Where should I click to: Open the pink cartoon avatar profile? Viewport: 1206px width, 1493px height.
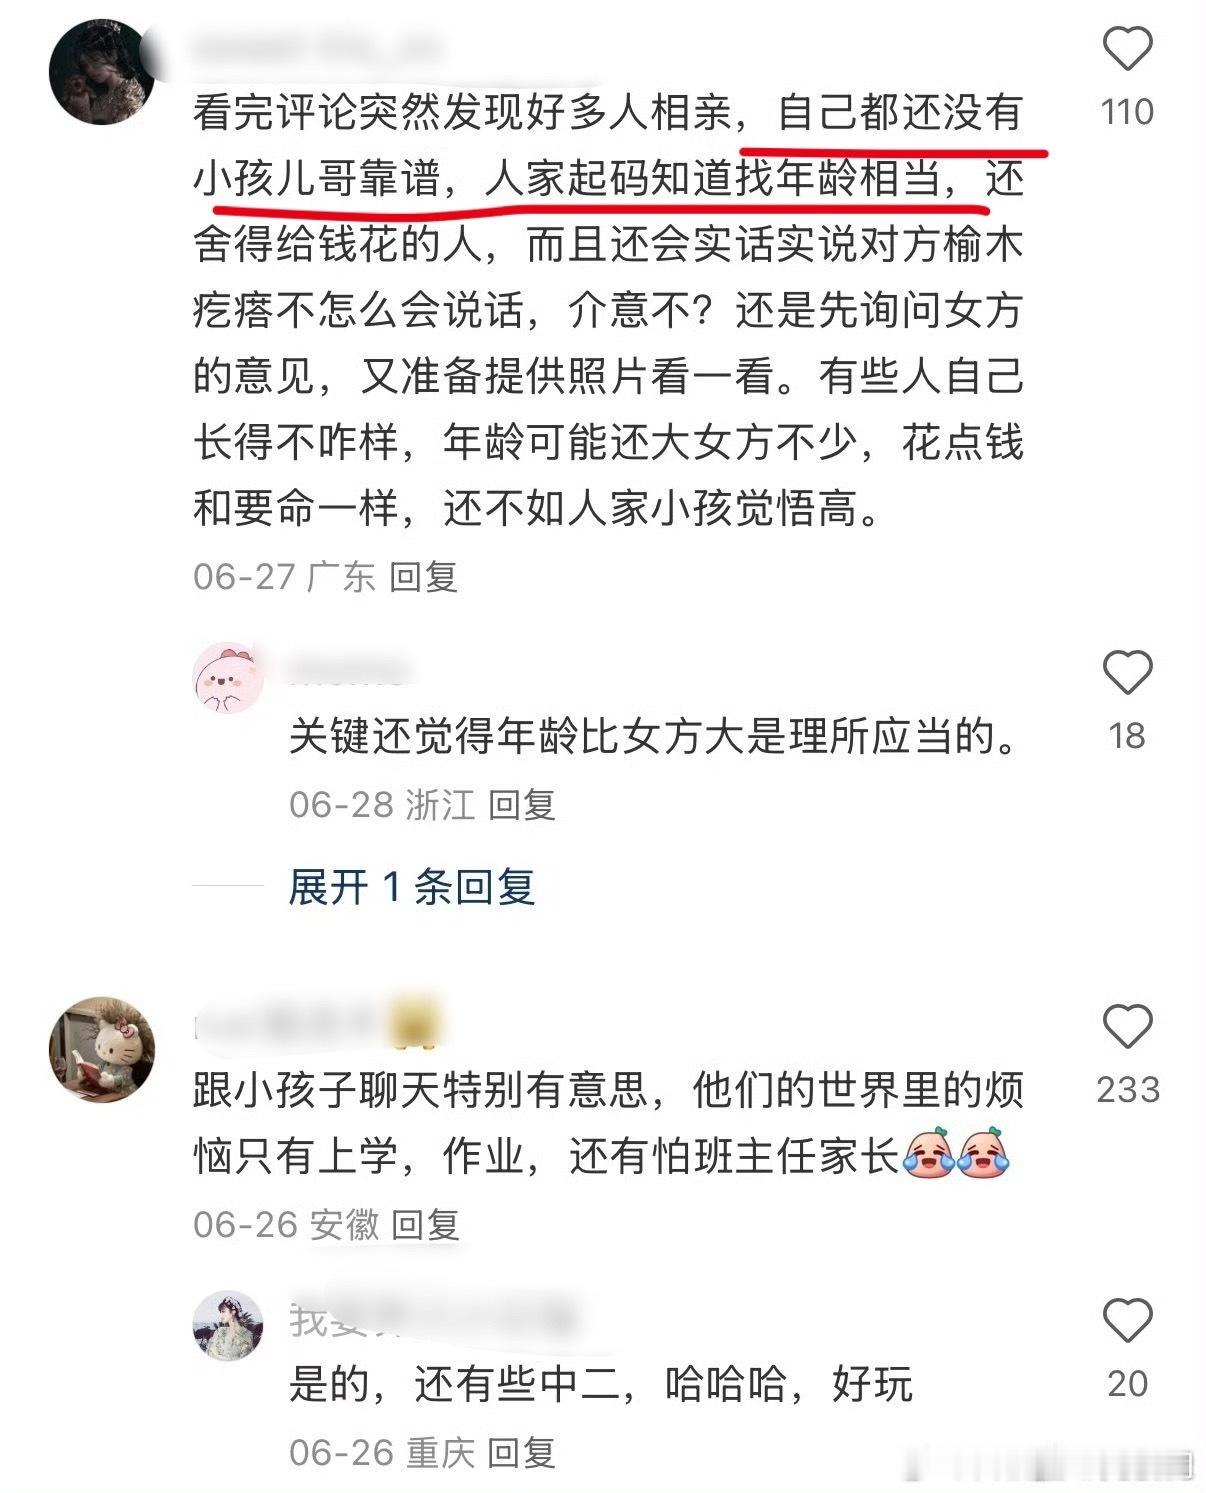click(228, 678)
